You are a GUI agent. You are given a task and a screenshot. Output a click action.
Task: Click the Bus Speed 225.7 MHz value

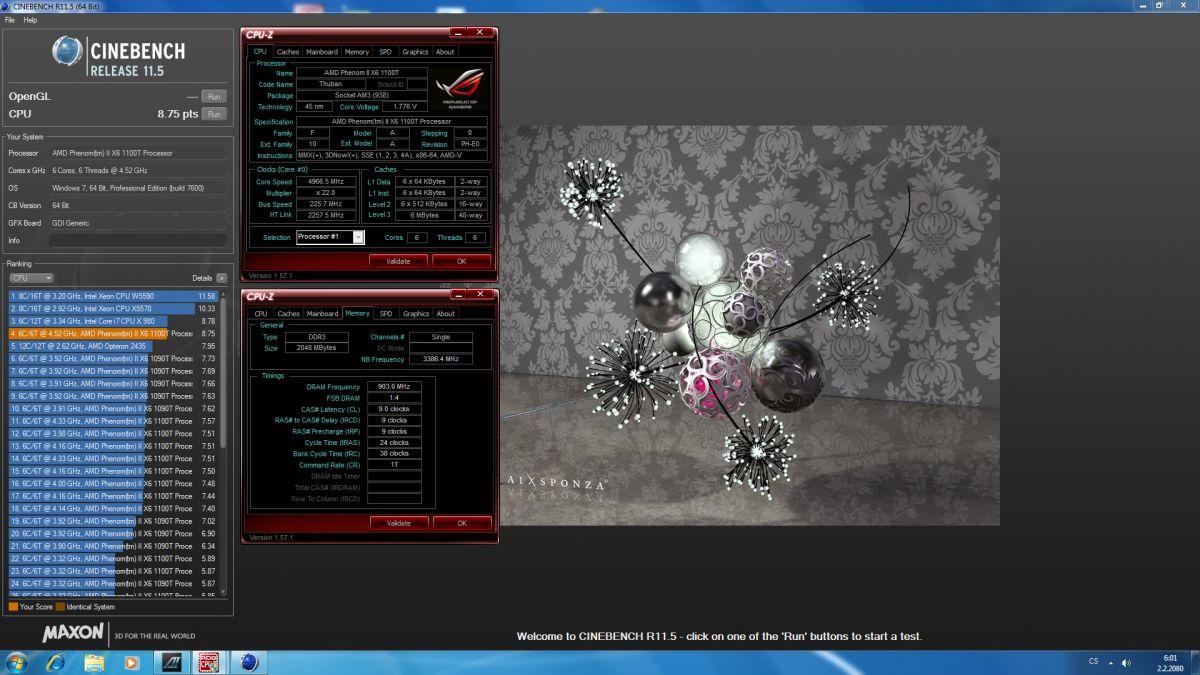[326, 204]
